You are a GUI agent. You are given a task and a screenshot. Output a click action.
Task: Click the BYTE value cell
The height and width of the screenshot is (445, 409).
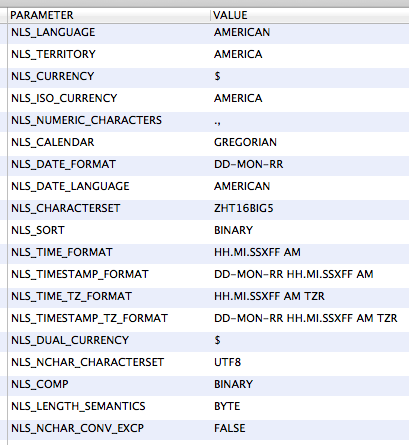(310, 406)
